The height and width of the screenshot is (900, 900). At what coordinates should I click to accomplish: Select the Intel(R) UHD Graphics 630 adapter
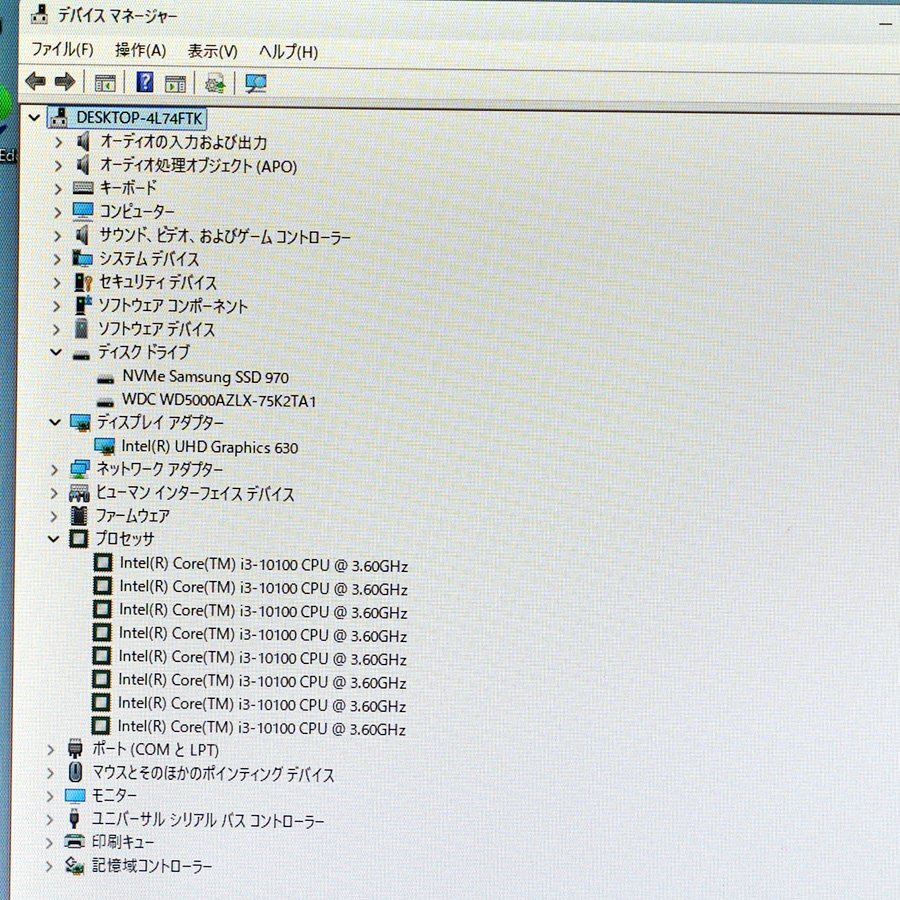pyautogui.click(x=210, y=447)
